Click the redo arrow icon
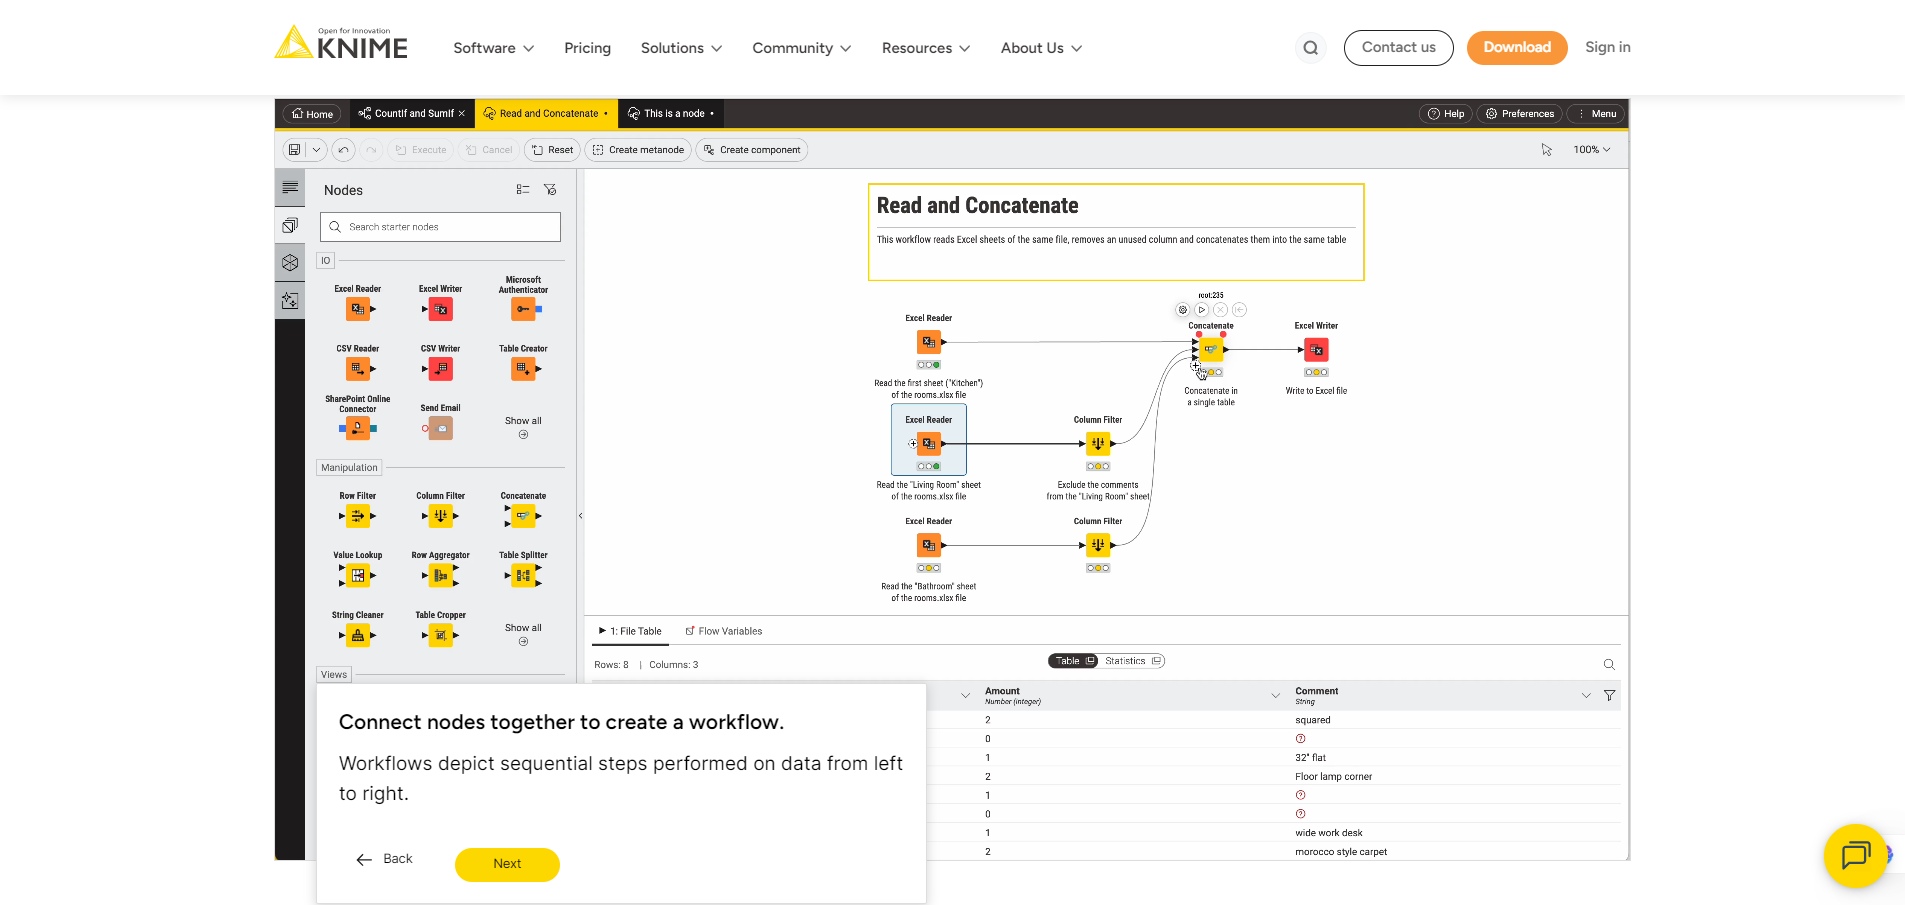This screenshot has width=1905, height=905. [x=371, y=150]
